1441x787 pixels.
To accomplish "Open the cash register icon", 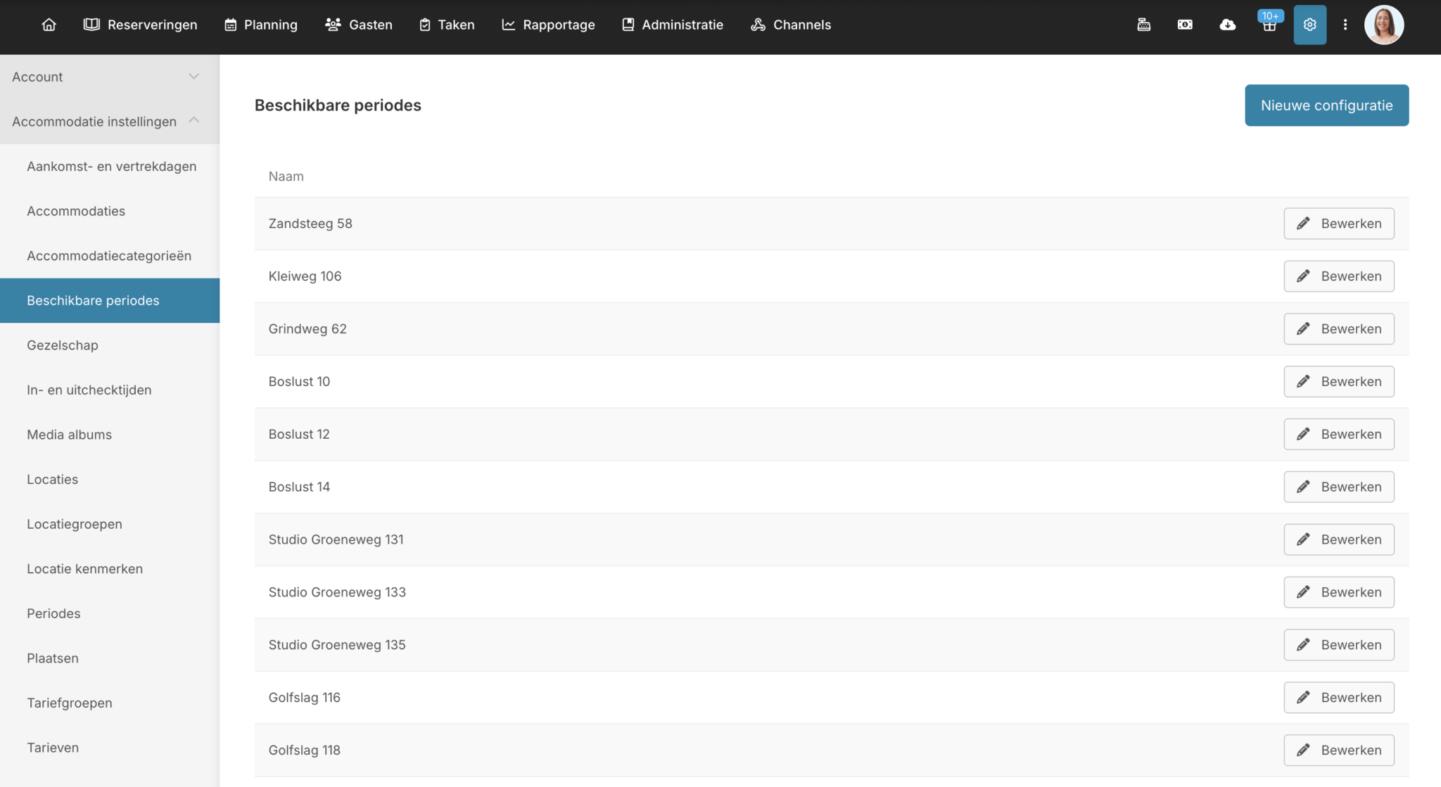I will (1144, 25).
